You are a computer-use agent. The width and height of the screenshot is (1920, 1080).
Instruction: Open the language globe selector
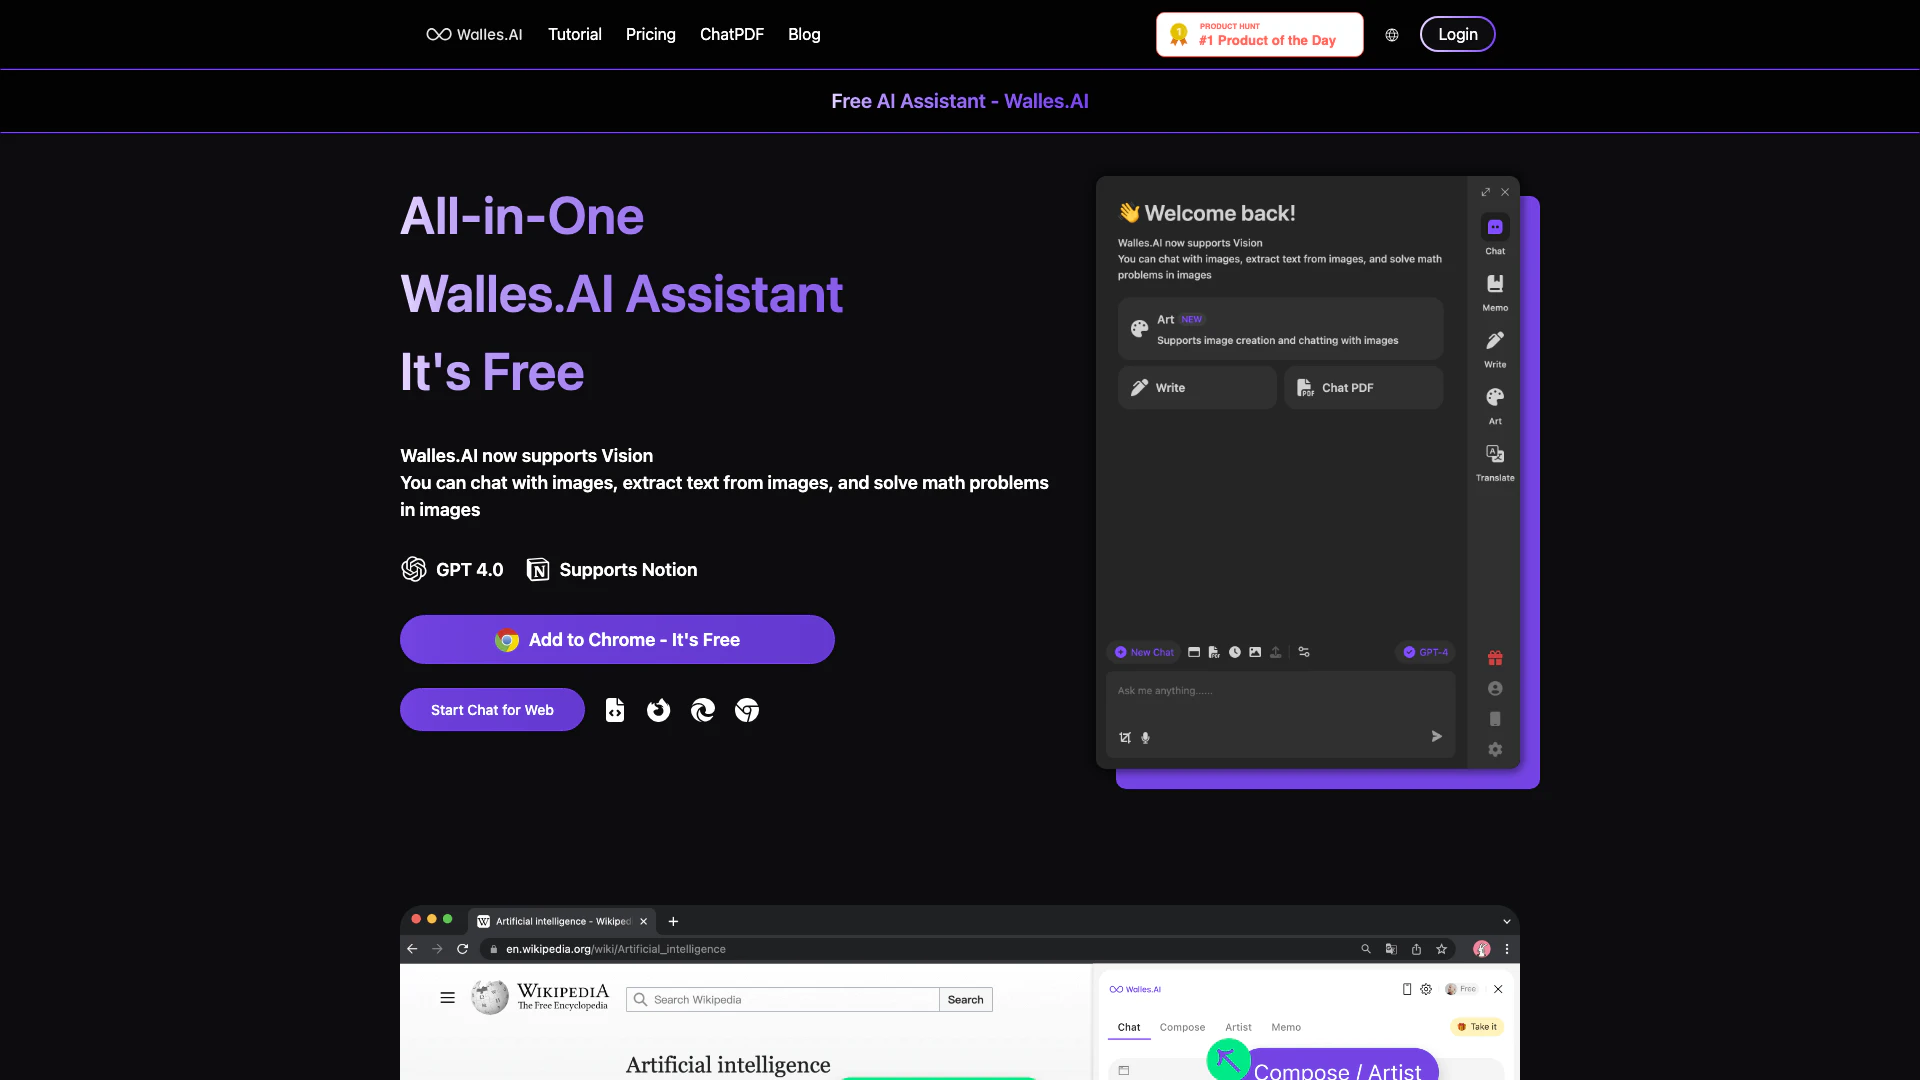click(x=1392, y=35)
